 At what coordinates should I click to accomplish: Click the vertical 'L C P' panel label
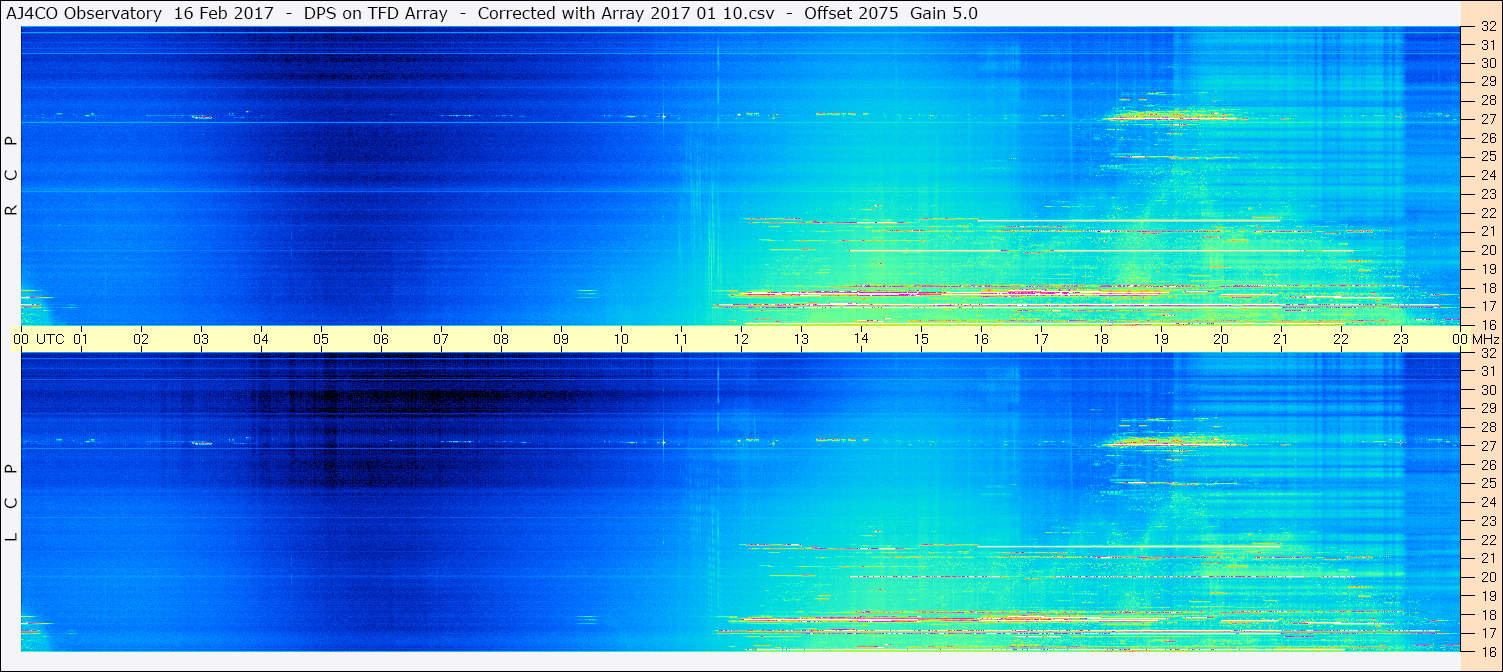[x=12, y=504]
